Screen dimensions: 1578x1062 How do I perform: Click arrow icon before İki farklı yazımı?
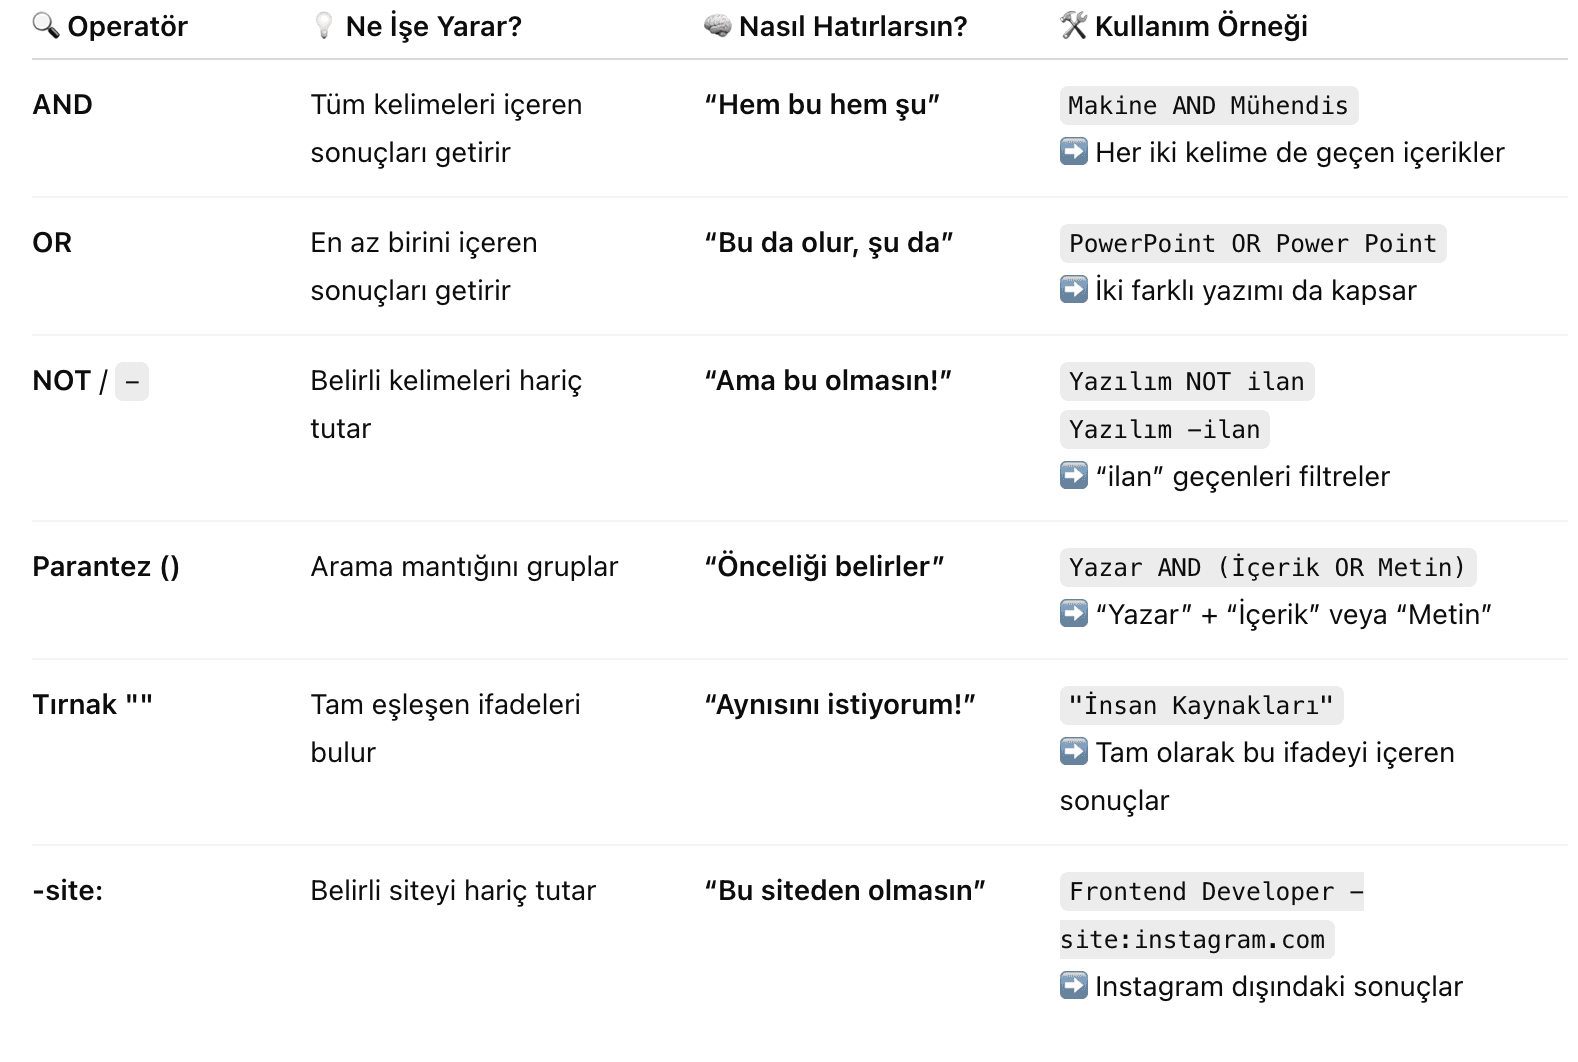[x=1074, y=290]
